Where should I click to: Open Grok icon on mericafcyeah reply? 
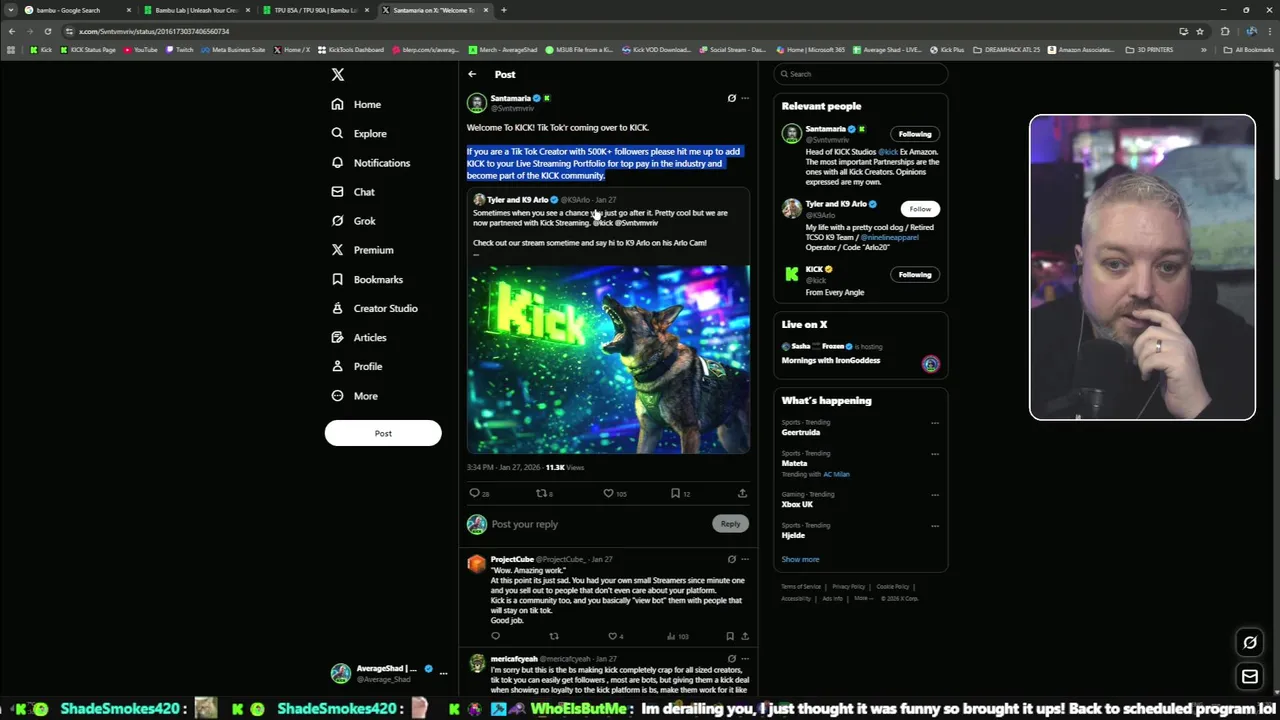point(731,659)
